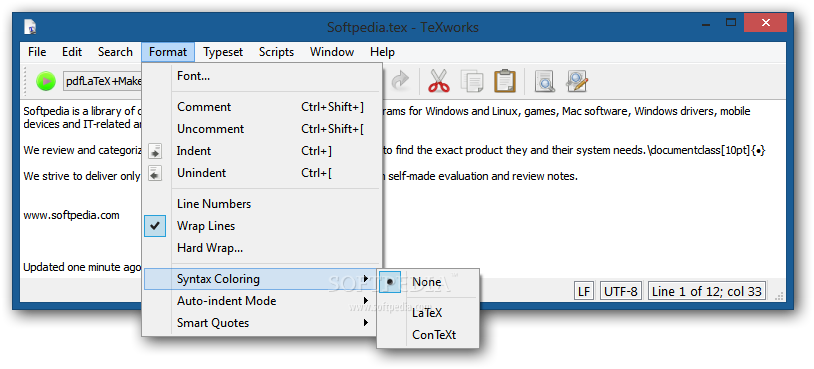This screenshot has width=814, height=369.
Task: Toggle the Wrap Lines checkmark
Action: point(155,226)
